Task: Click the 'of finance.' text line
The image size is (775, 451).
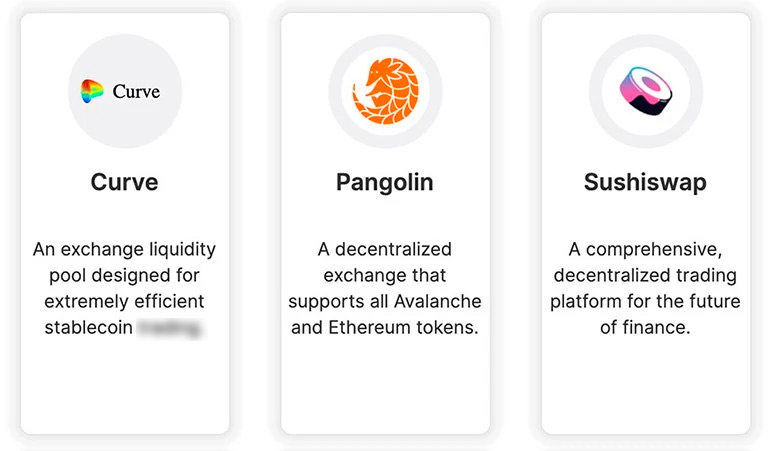Action: pos(645,327)
